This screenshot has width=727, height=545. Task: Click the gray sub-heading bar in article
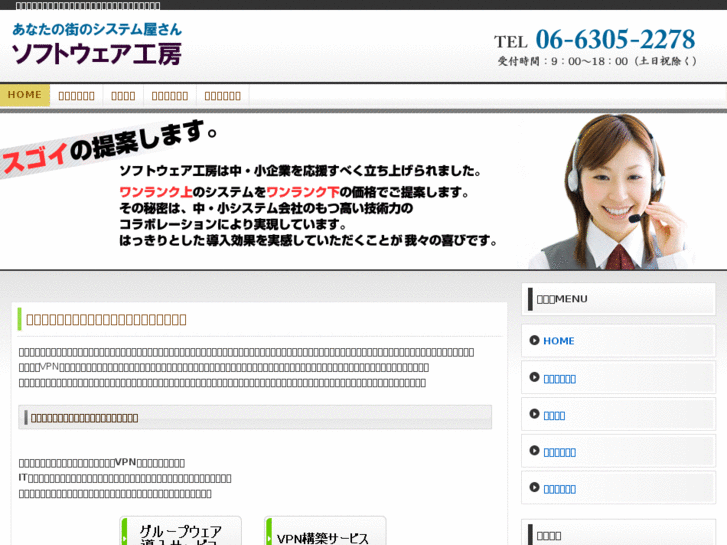[255, 417]
